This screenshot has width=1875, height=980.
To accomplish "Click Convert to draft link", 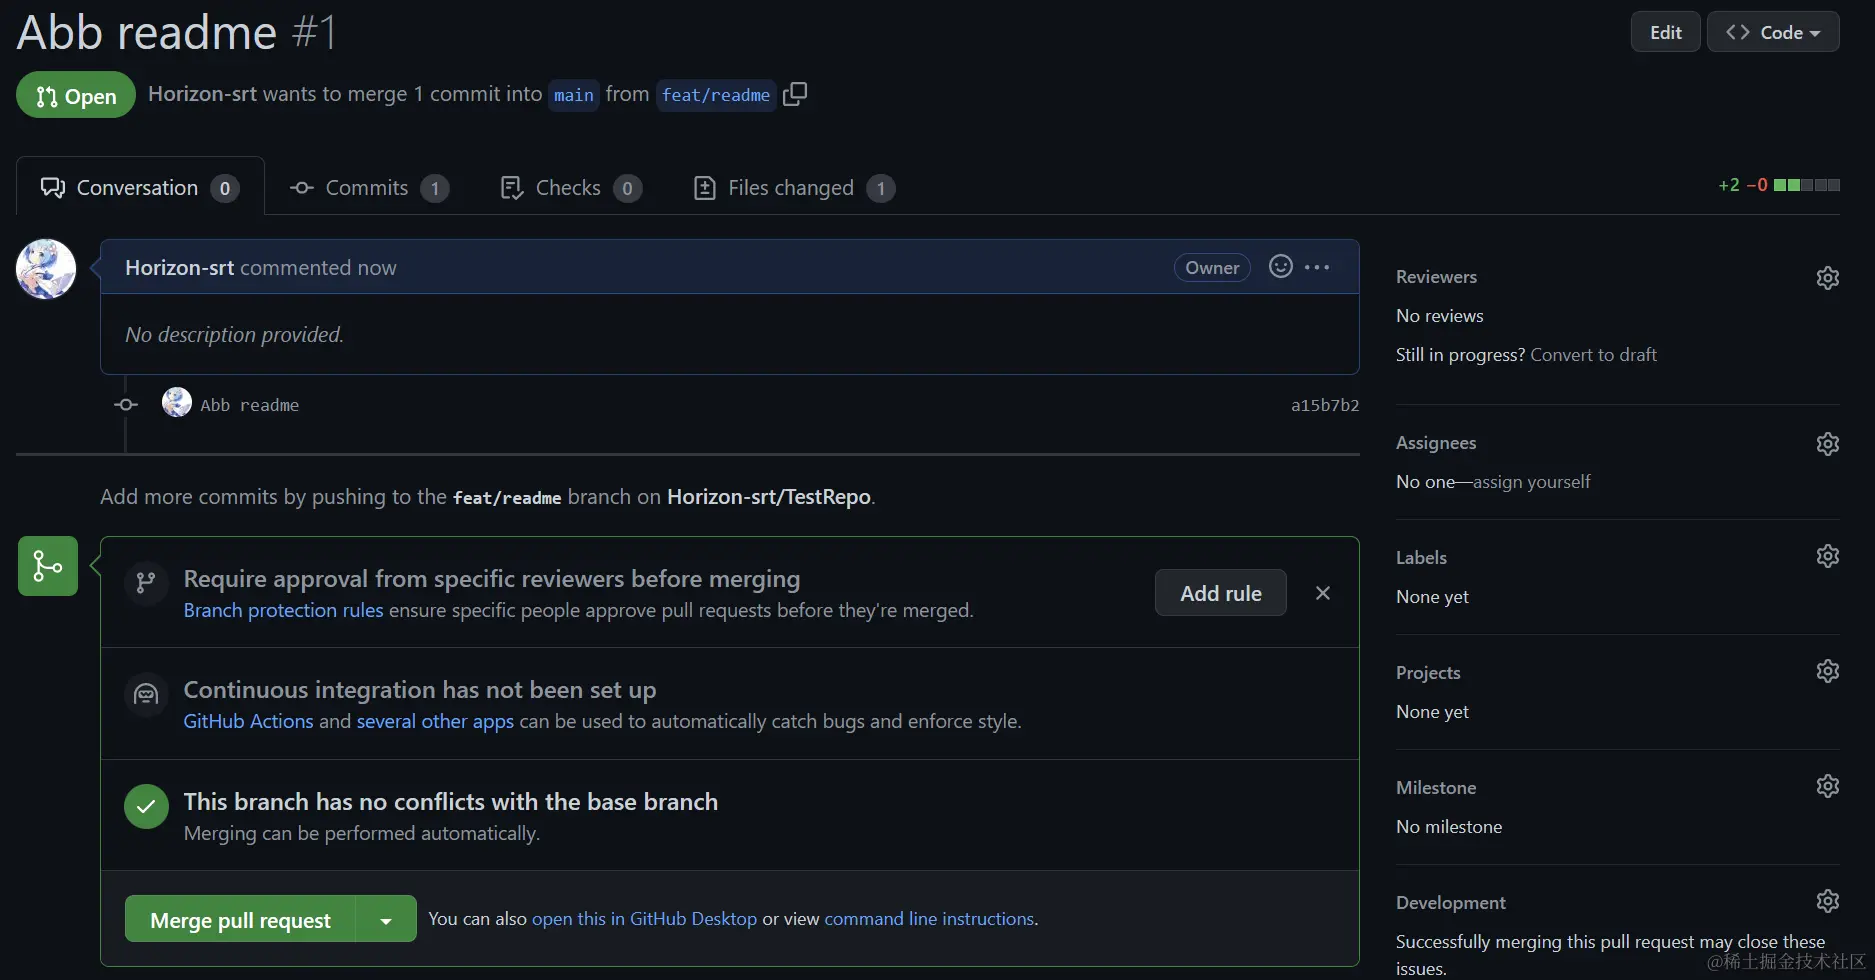I will [1593, 354].
